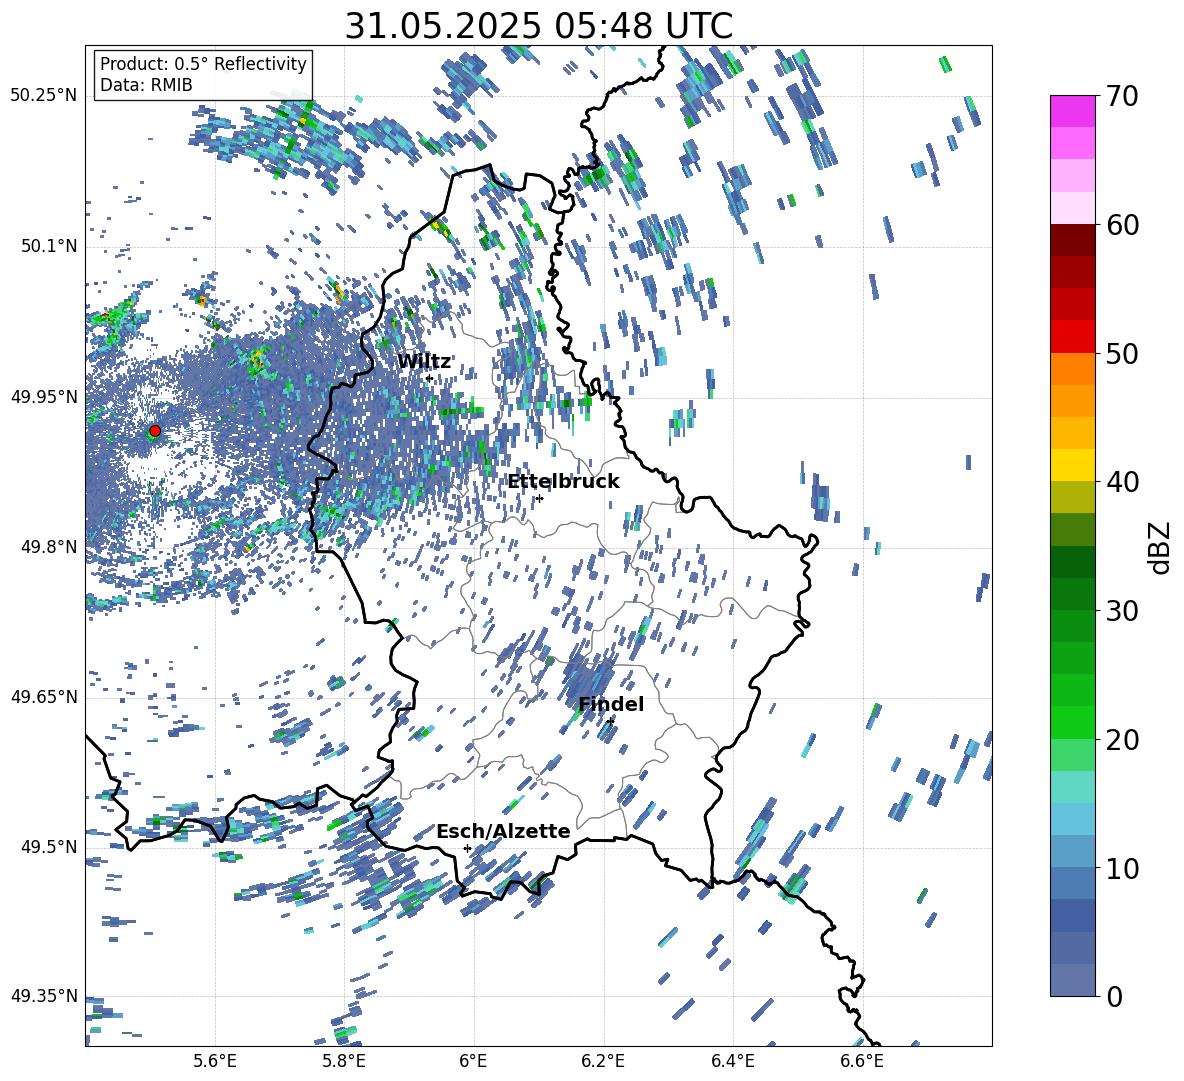Click the yellow colorbar swatch near 40
This screenshot has height=1081, width=1184.
(1072, 465)
